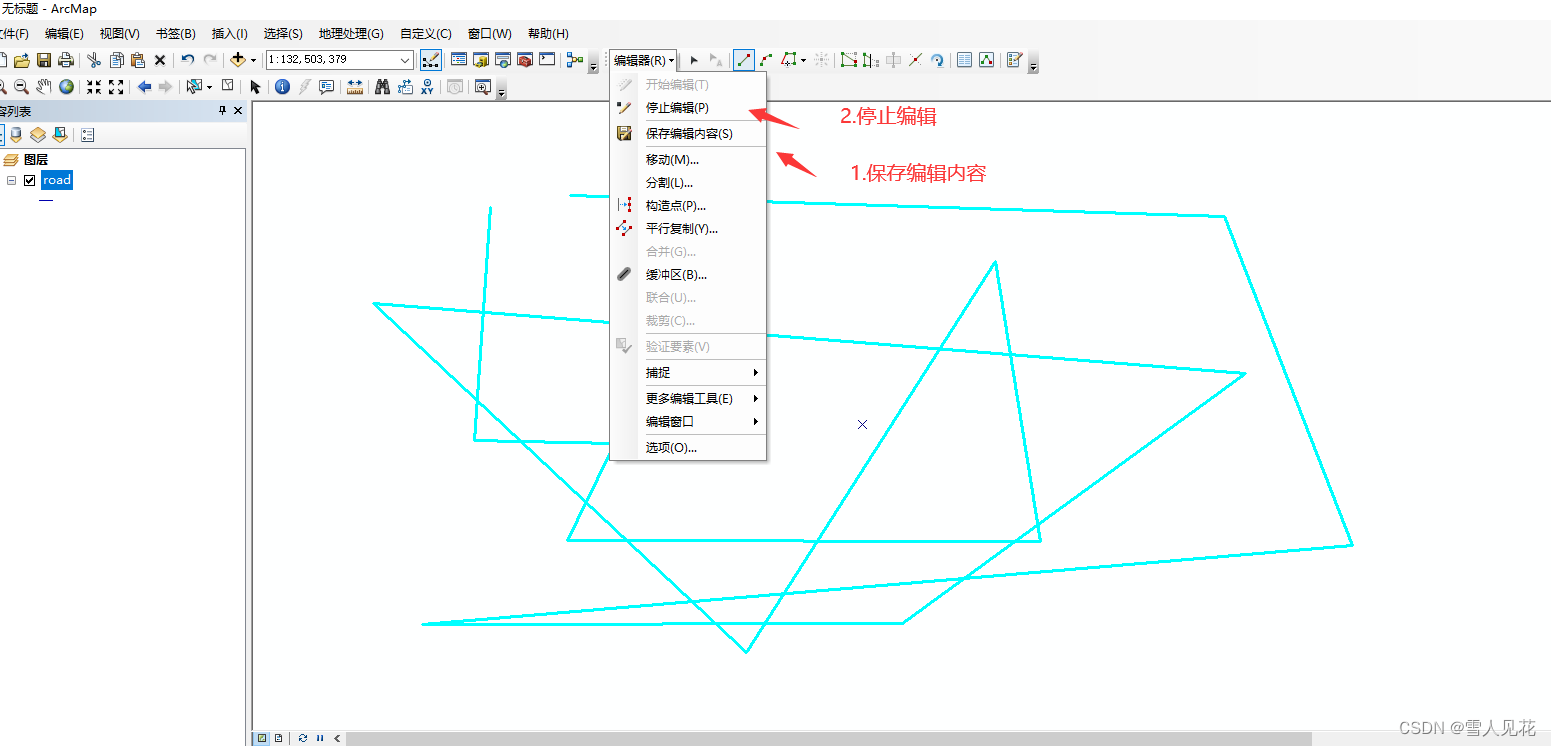
Task: Click the Copy icon in the toolbar
Action: click(x=116, y=60)
